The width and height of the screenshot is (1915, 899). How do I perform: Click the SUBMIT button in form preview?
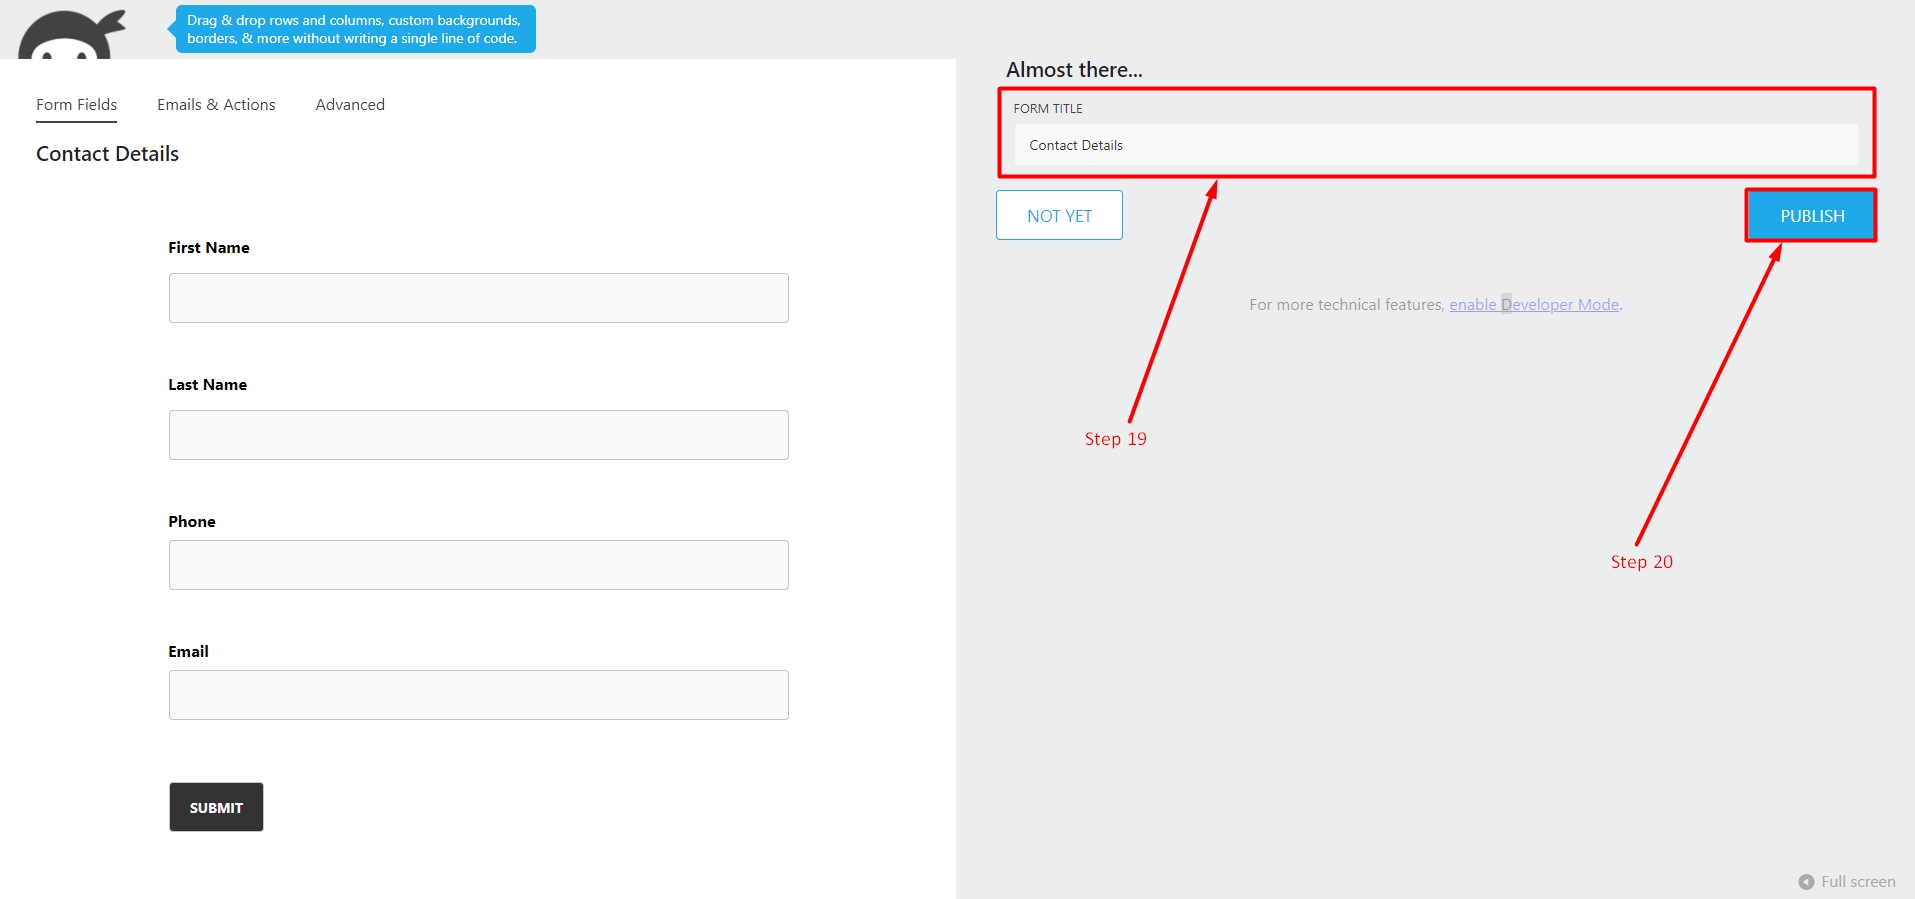pos(216,807)
